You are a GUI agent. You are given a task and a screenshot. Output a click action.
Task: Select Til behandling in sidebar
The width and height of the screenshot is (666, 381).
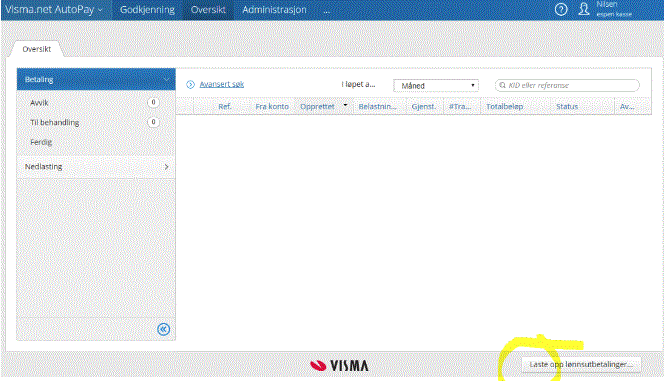pyautogui.click(x=54, y=122)
